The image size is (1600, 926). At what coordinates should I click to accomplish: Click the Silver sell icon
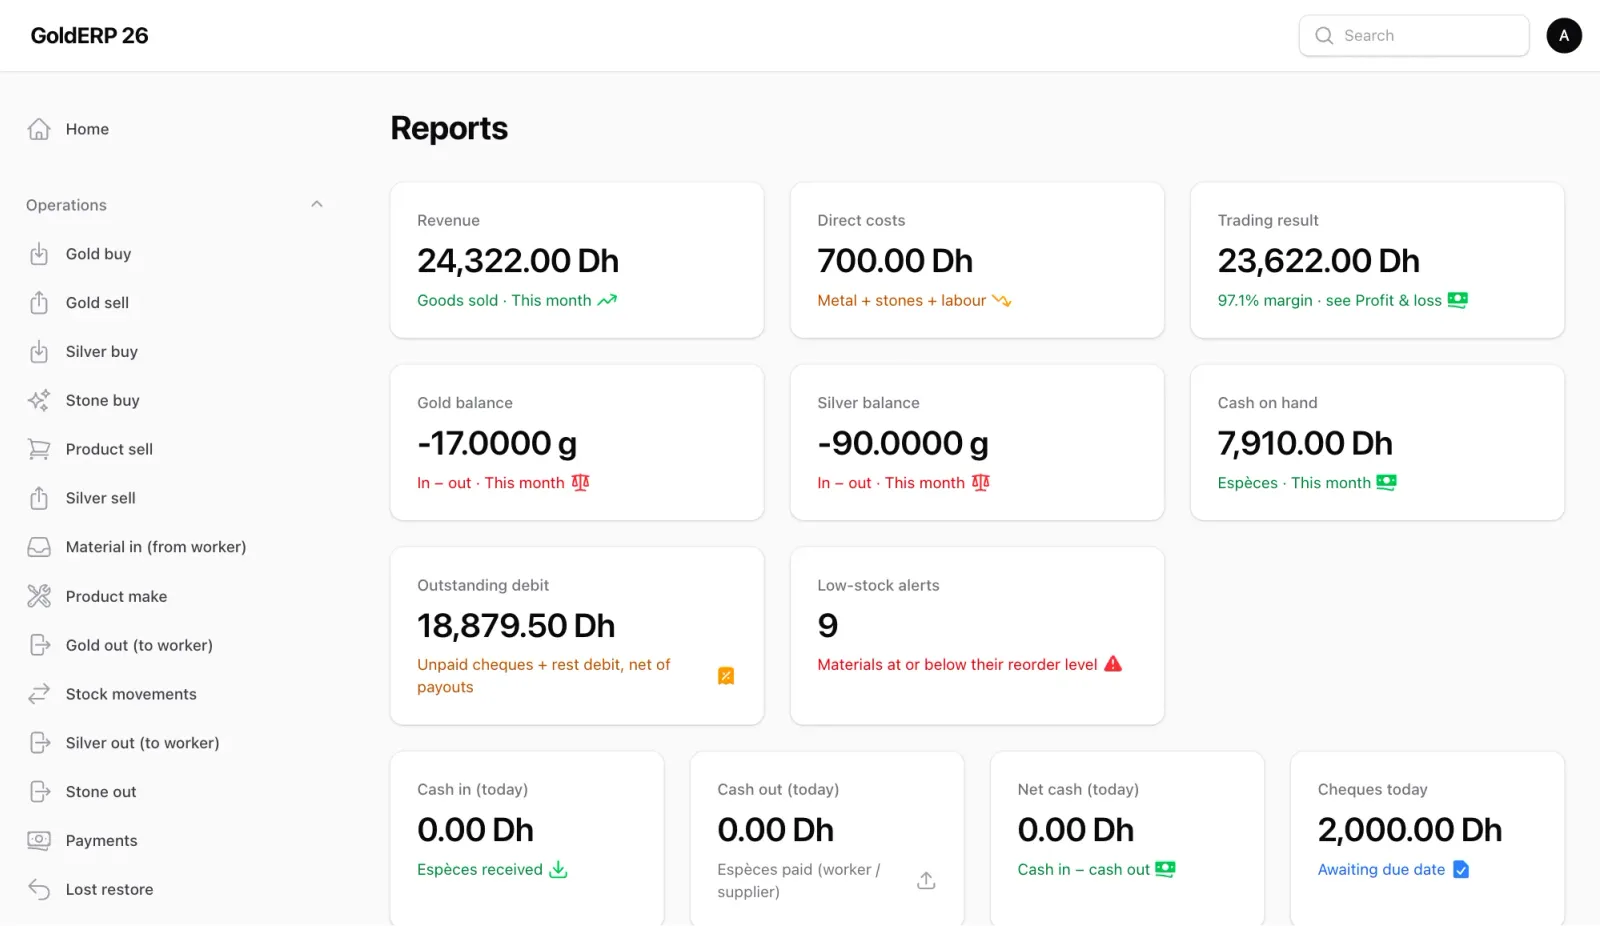[x=39, y=498]
